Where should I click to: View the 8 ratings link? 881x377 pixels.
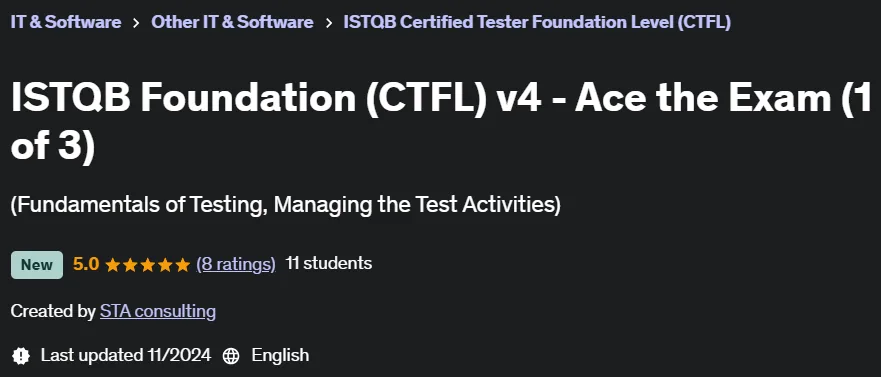pos(236,264)
